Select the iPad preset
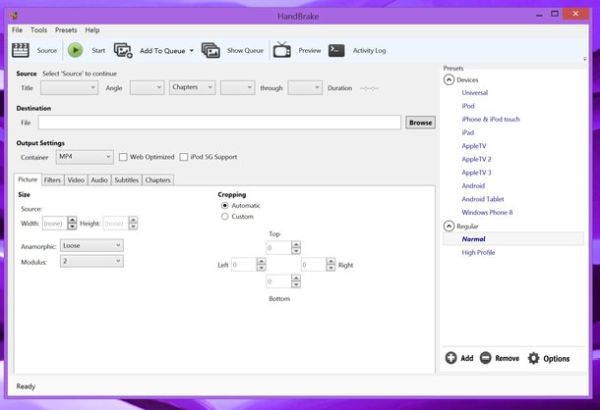Viewport: 600px width, 410px height. (x=468, y=132)
